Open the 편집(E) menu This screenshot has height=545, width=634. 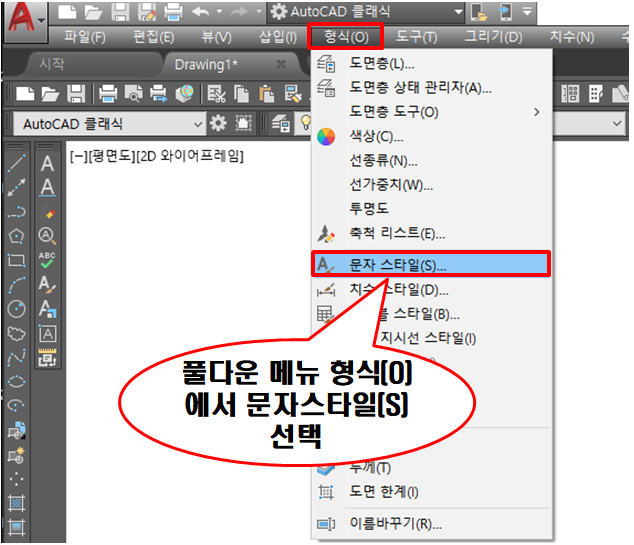pyautogui.click(x=154, y=37)
